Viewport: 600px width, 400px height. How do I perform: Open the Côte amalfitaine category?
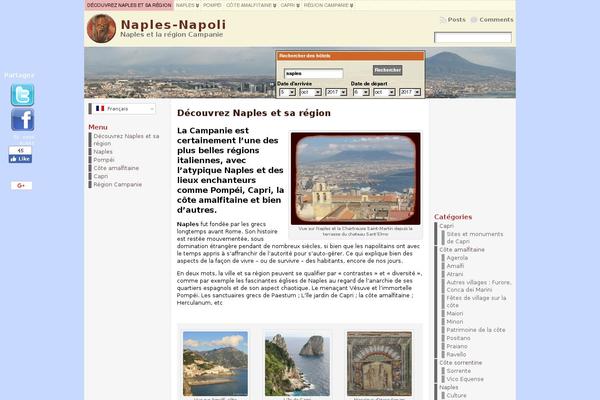[461, 250]
